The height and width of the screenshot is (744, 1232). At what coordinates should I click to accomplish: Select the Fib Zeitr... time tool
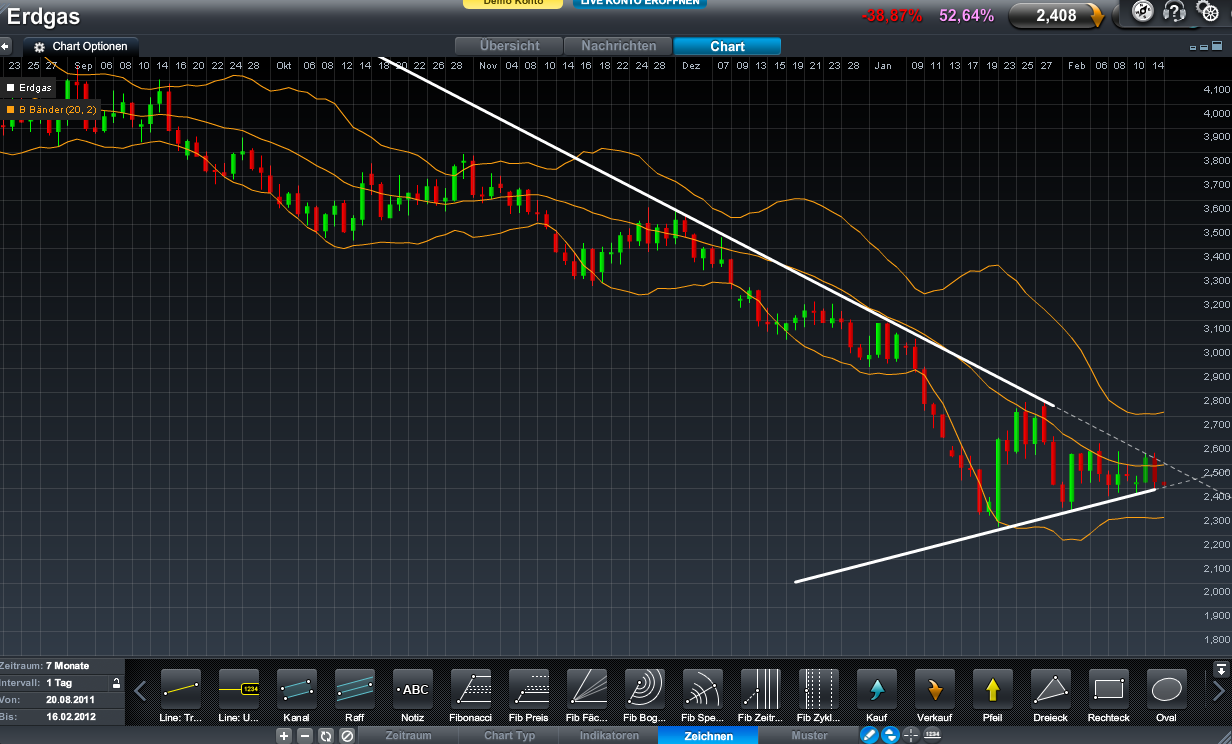pos(761,696)
